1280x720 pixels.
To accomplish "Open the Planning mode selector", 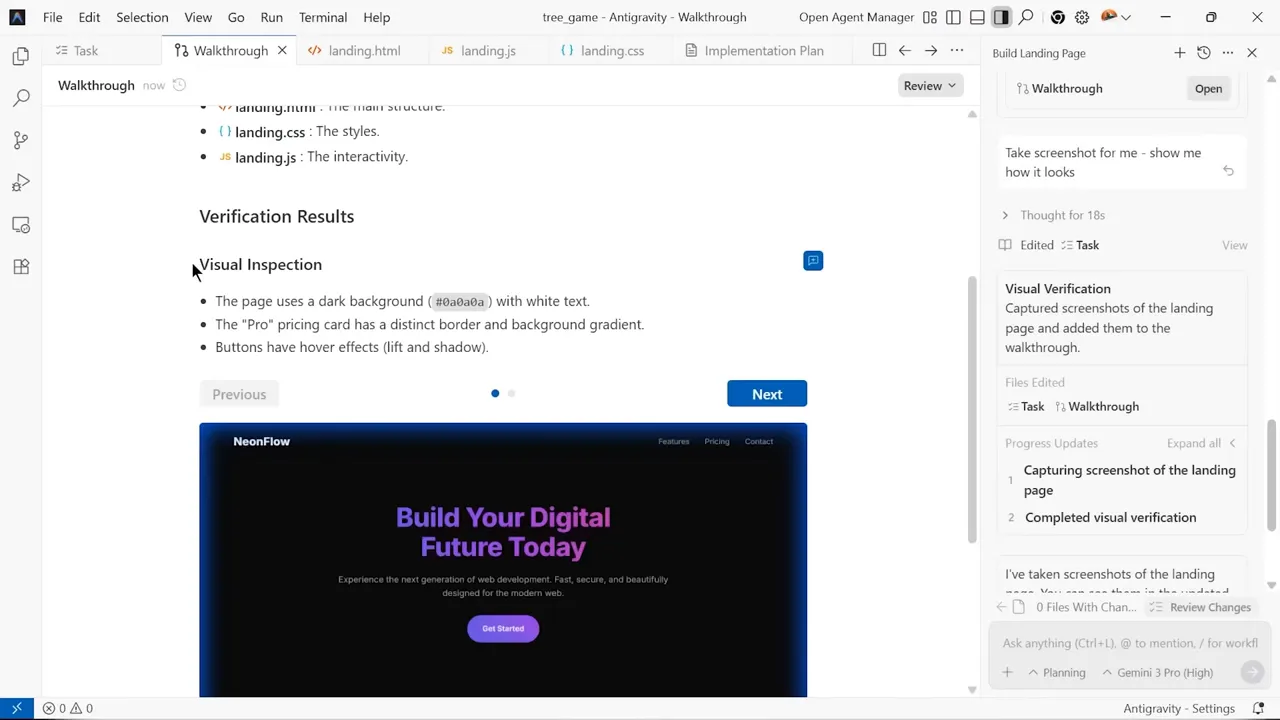I will pyautogui.click(x=1057, y=673).
